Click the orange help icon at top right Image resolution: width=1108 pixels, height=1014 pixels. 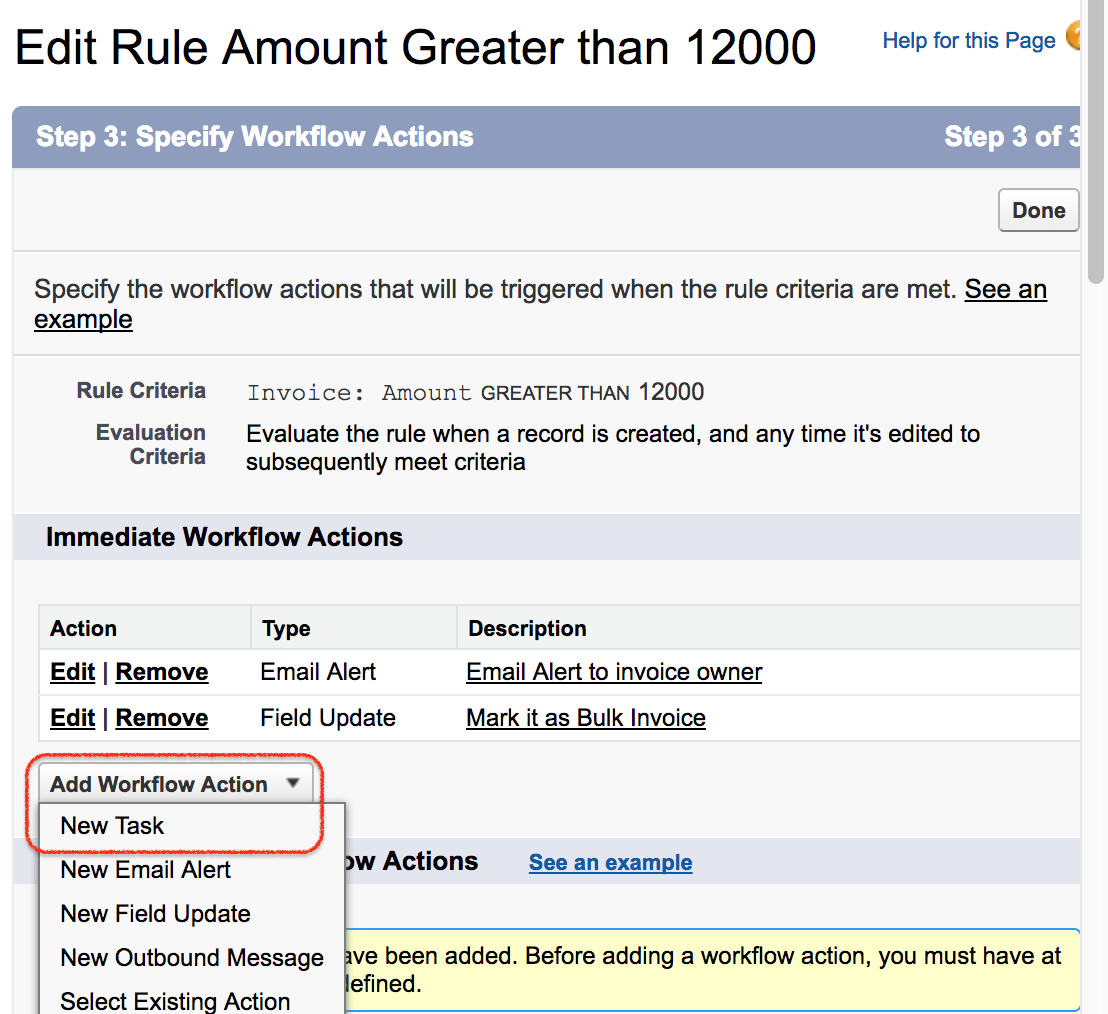(x=1073, y=35)
